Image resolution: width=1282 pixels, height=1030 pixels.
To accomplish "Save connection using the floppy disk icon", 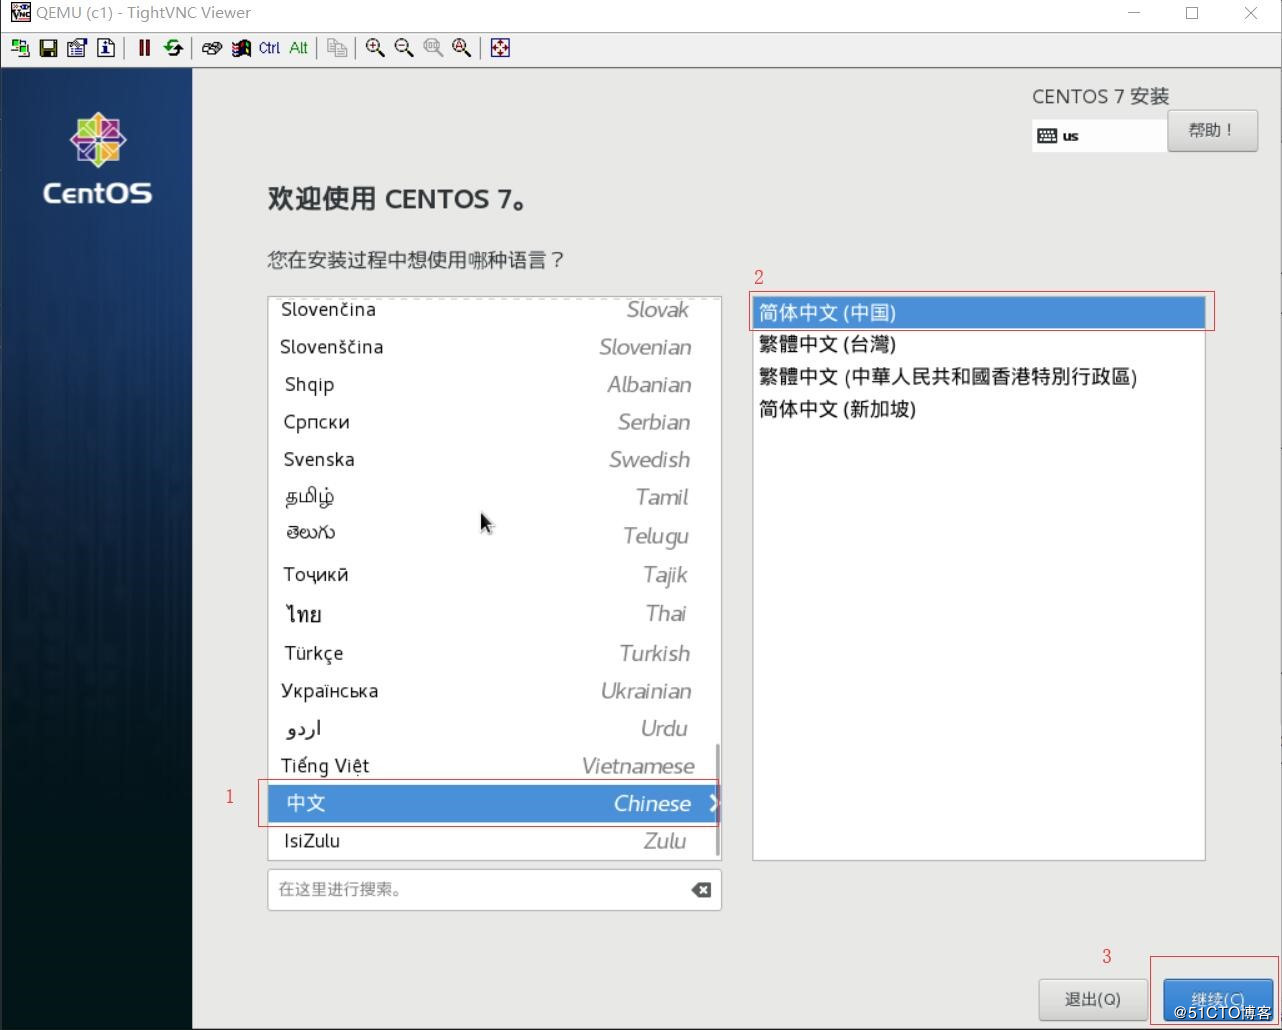I will pyautogui.click(x=48, y=48).
